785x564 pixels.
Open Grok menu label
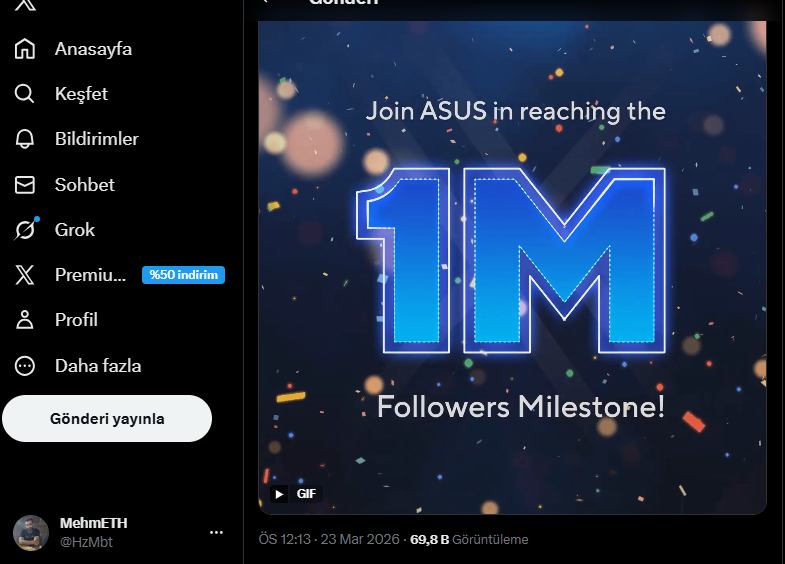point(75,230)
